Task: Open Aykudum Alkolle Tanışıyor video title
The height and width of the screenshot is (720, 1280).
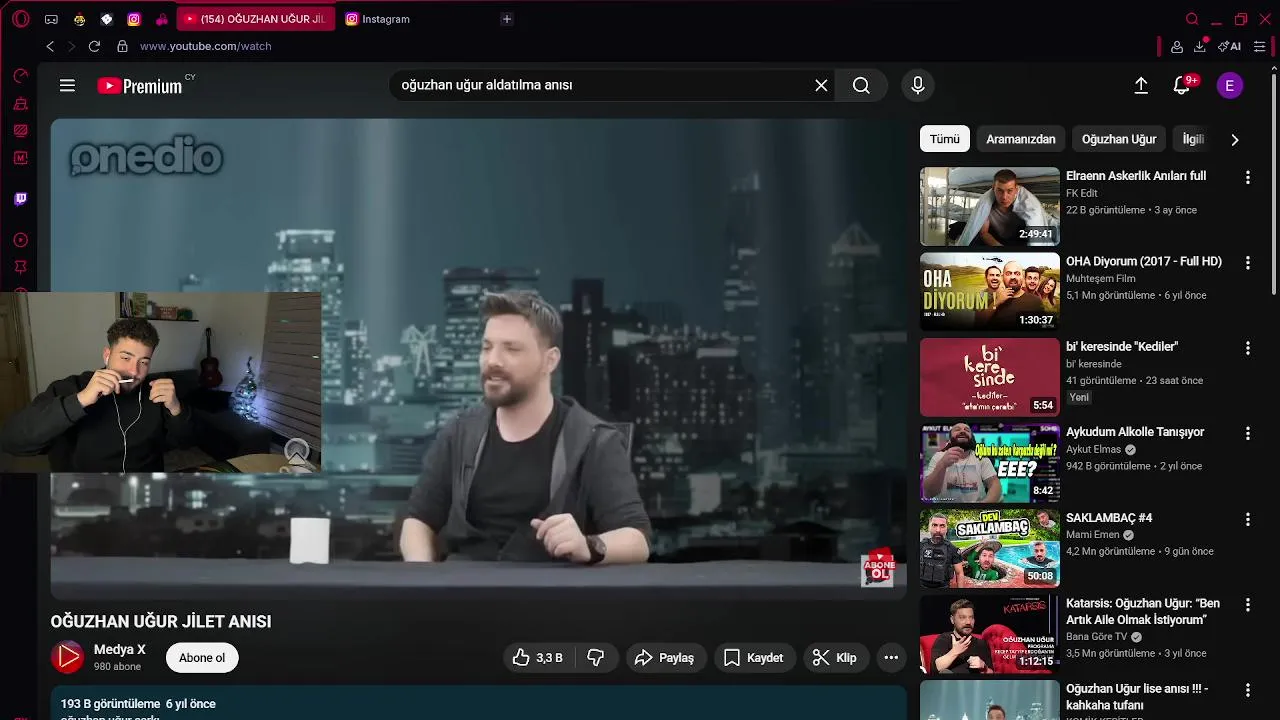Action: (x=1135, y=432)
